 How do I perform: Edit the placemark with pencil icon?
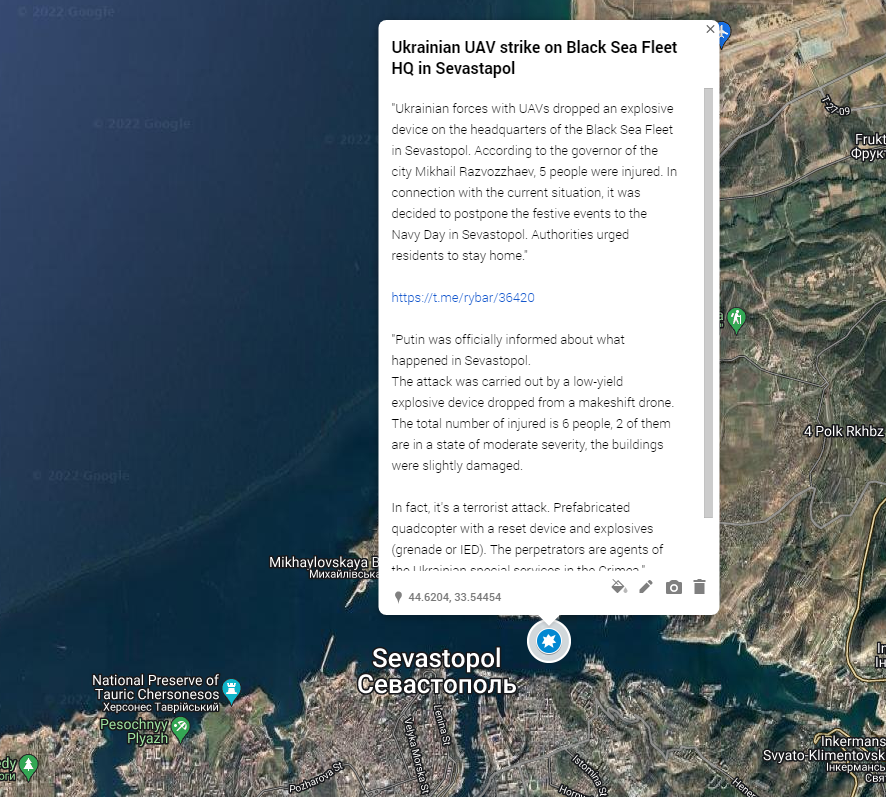tap(646, 587)
